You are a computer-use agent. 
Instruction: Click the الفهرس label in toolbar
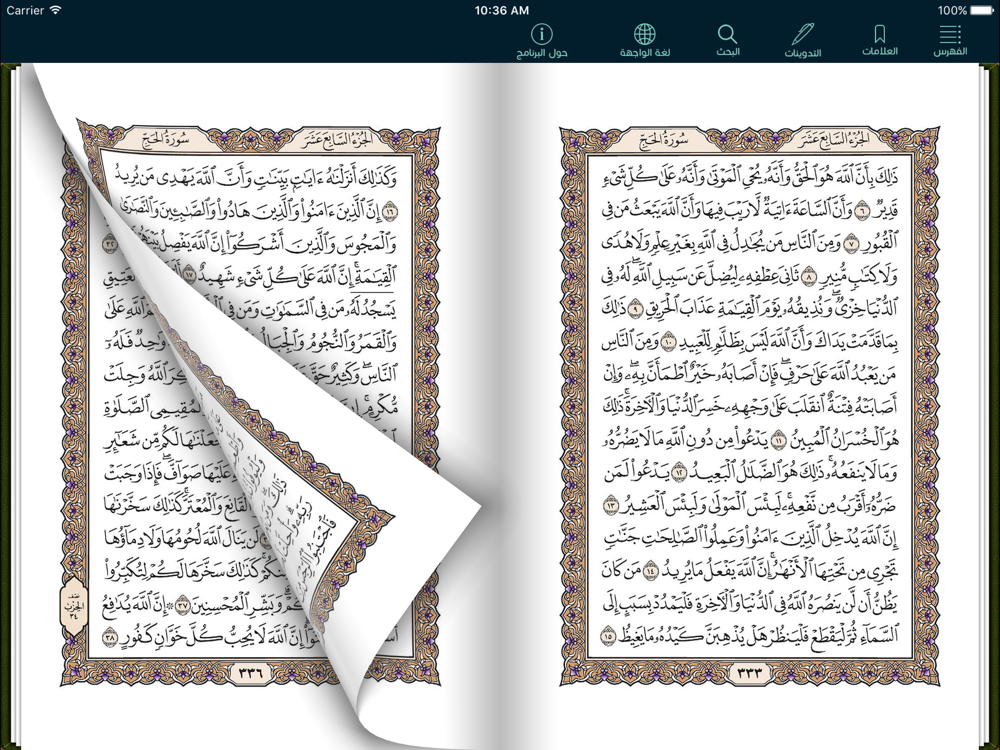point(950,52)
